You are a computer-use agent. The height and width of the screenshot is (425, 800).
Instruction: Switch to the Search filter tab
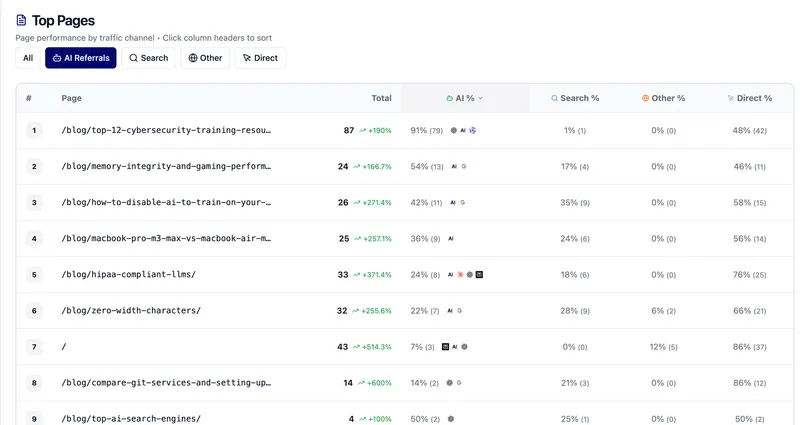pos(148,58)
